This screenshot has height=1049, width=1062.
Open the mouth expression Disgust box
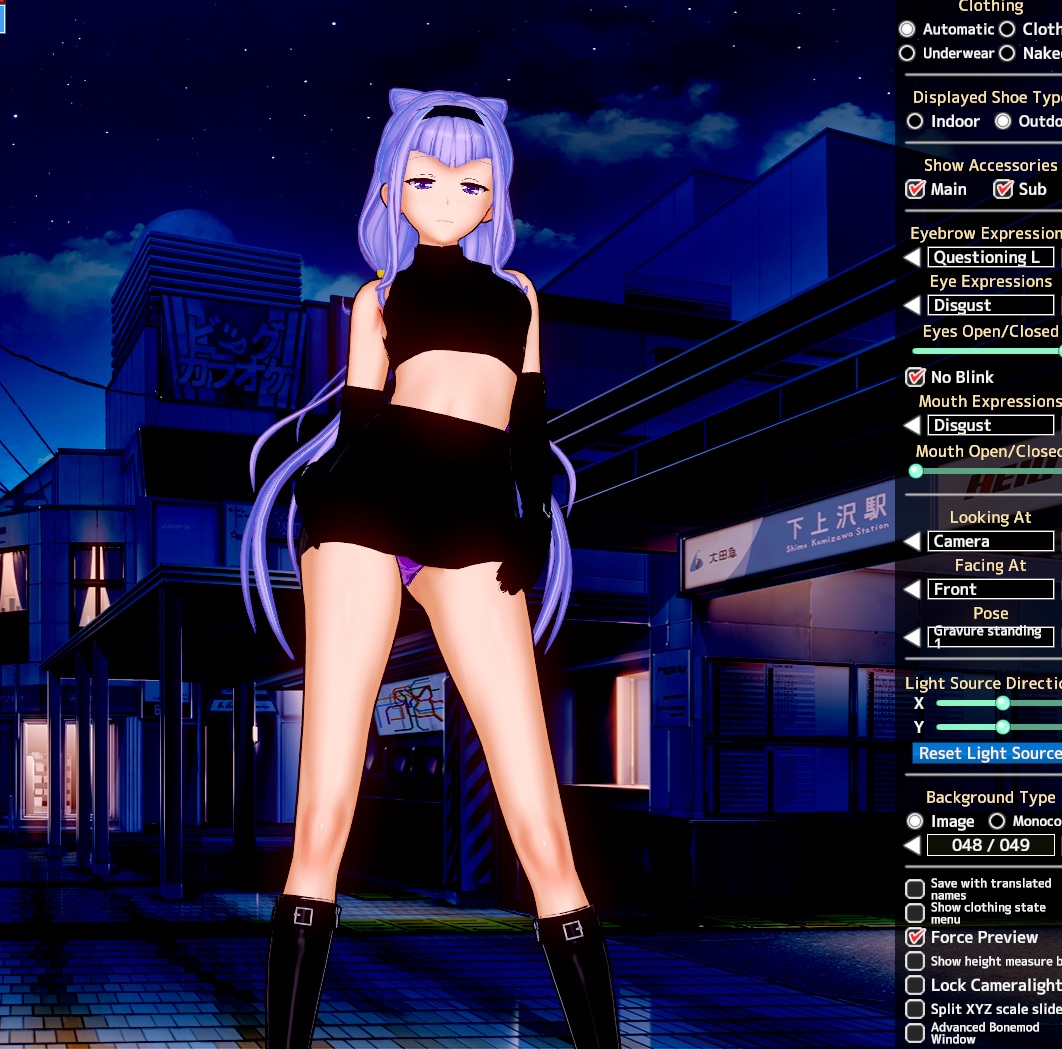click(990, 425)
